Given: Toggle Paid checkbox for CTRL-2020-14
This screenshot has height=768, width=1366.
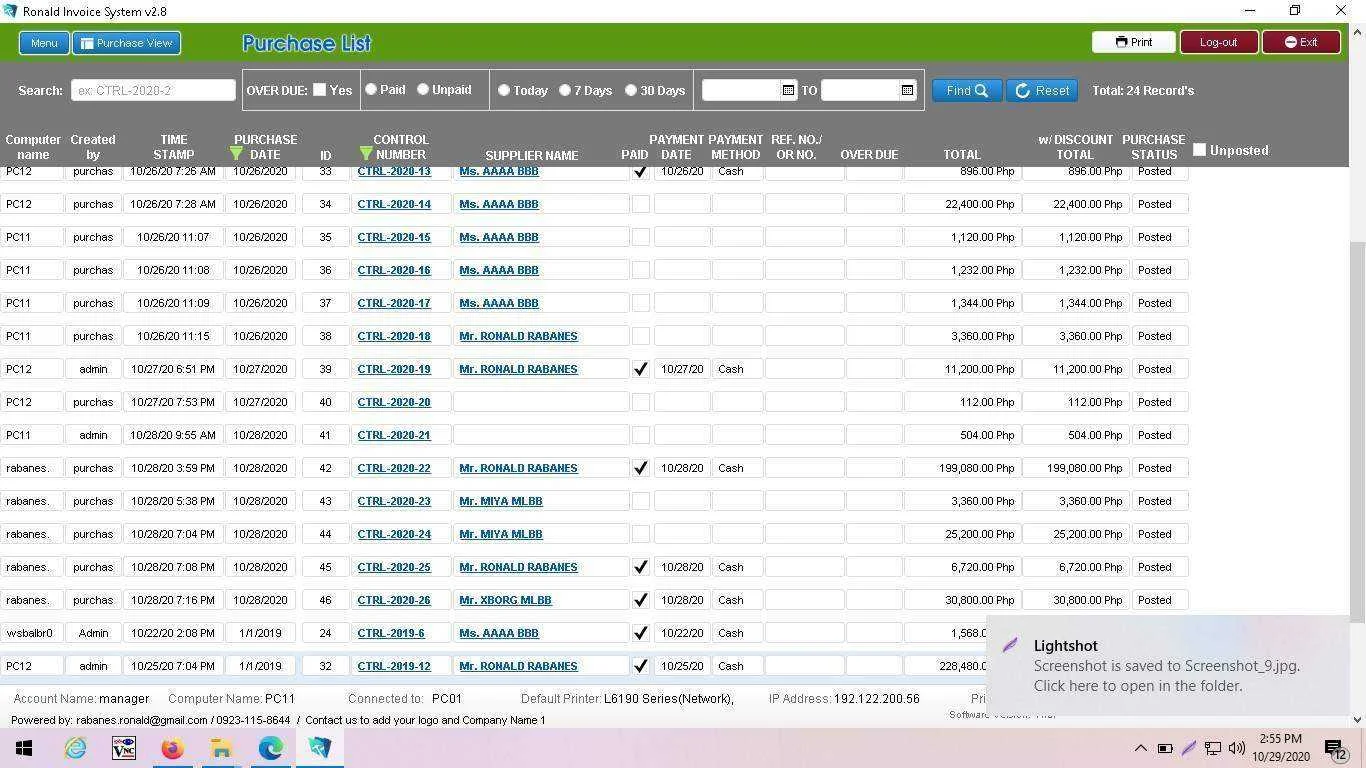Looking at the screenshot, I should (x=641, y=204).
